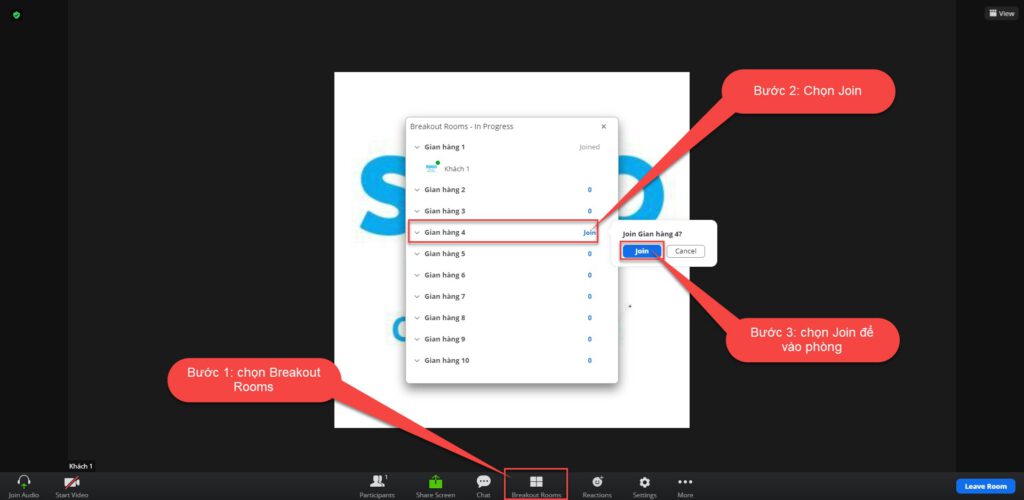
Task: Click the Join Audio headphone icon
Action: tap(23, 482)
